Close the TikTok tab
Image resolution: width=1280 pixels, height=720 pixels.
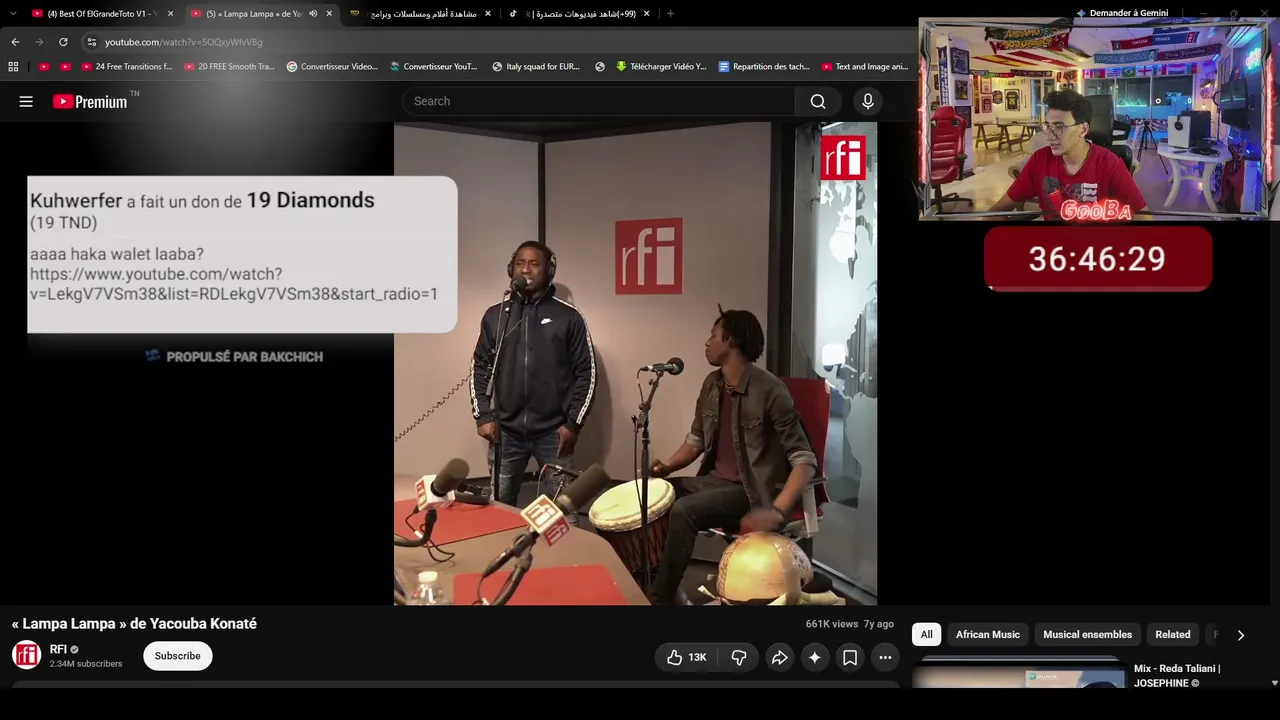click(647, 14)
